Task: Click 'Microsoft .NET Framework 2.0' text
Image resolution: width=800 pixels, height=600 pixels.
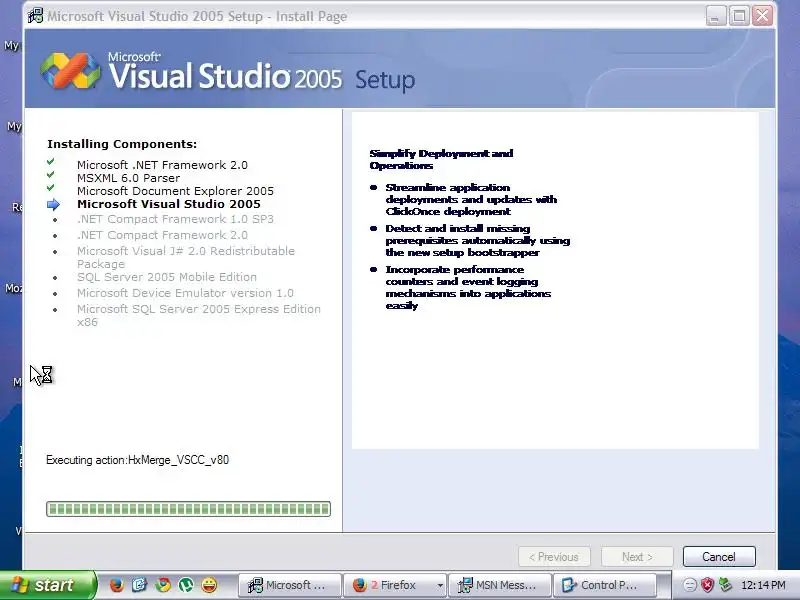Action: (x=162, y=165)
